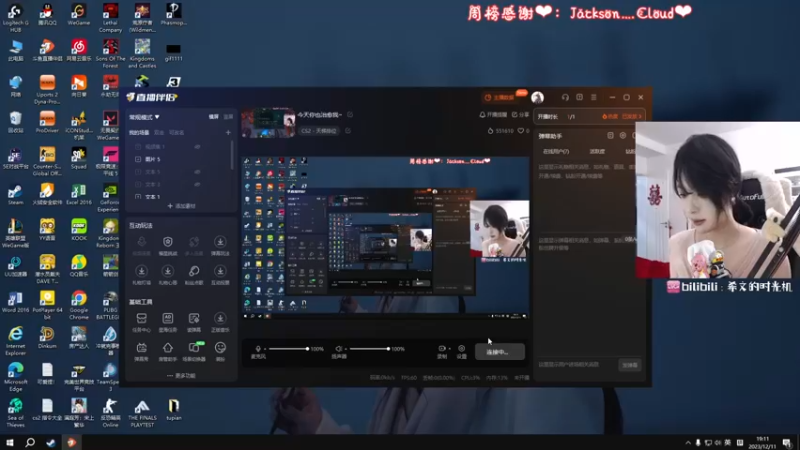Screen dimensions: 800x450
Task: Click the 发弹幕 send button
Action: pyautogui.click(x=630, y=365)
